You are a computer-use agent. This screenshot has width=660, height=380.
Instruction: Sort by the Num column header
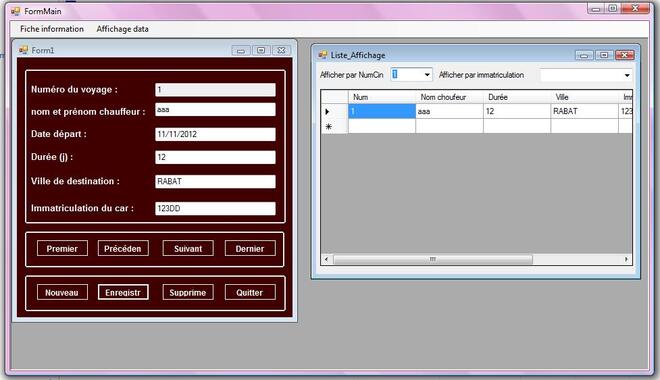382,97
